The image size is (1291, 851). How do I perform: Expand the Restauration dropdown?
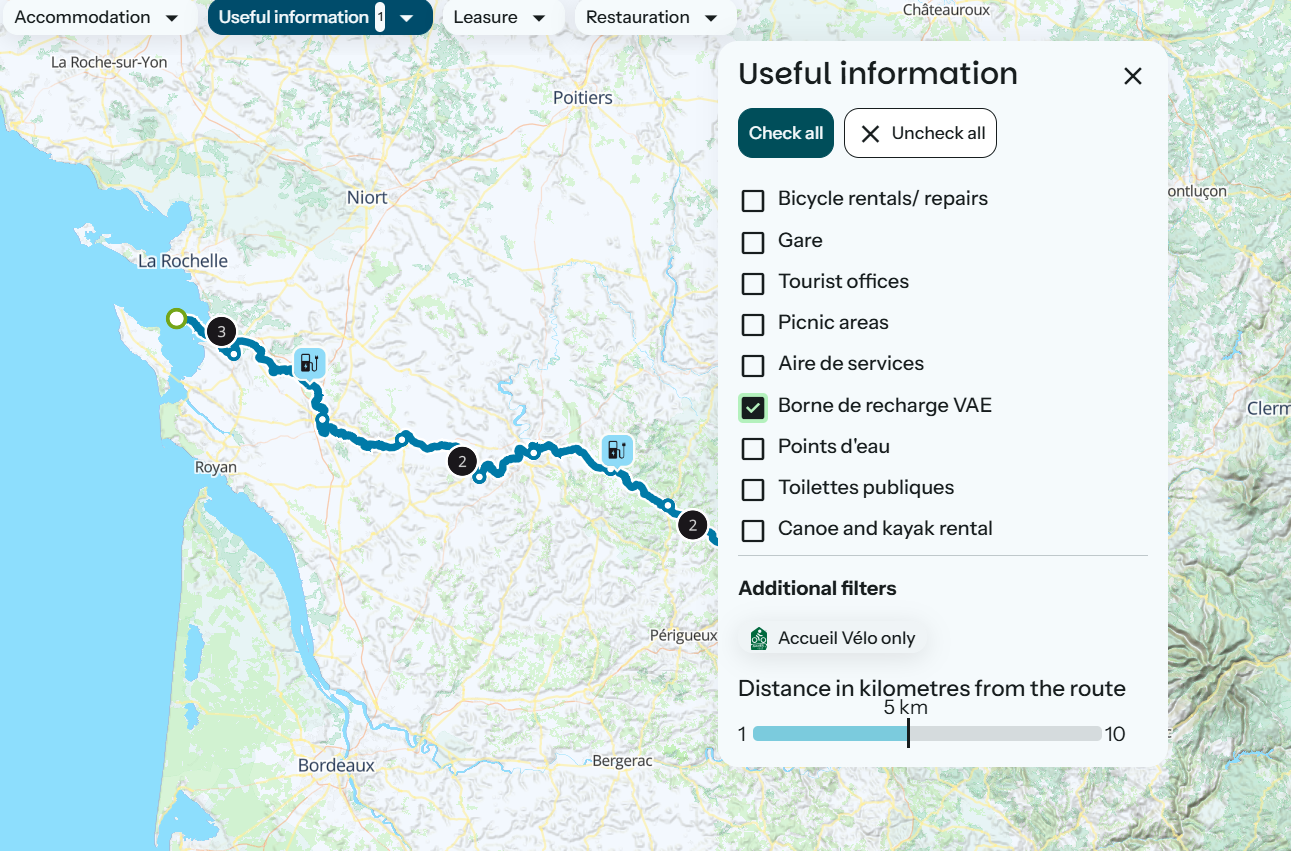pos(652,17)
